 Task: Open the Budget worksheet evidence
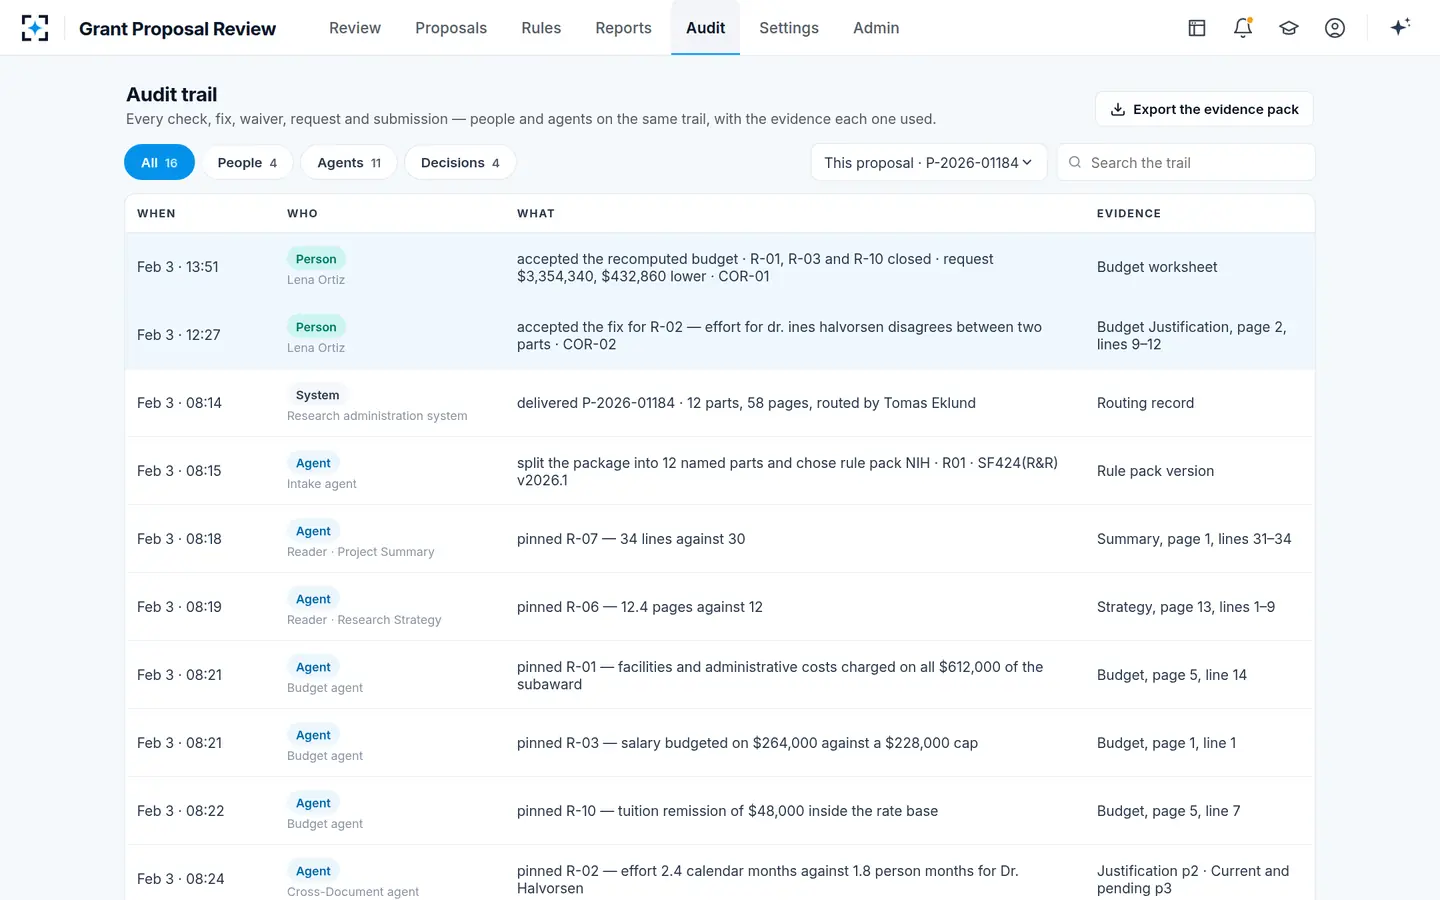click(1157, 267)
